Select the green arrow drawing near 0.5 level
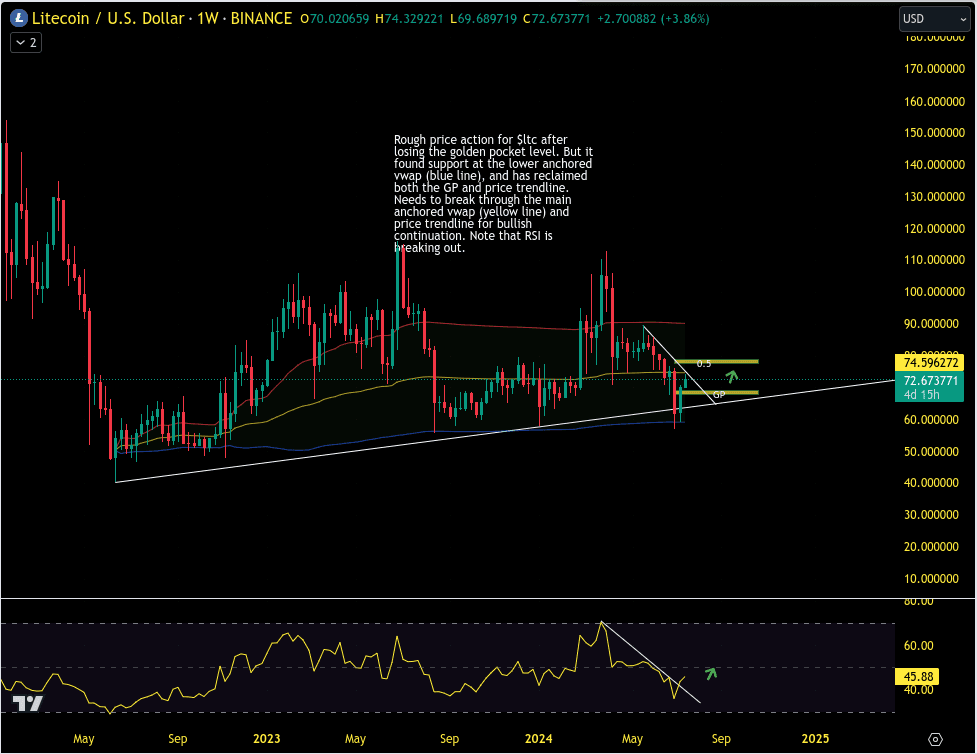977x754 pixels. [x=732, y=376]
